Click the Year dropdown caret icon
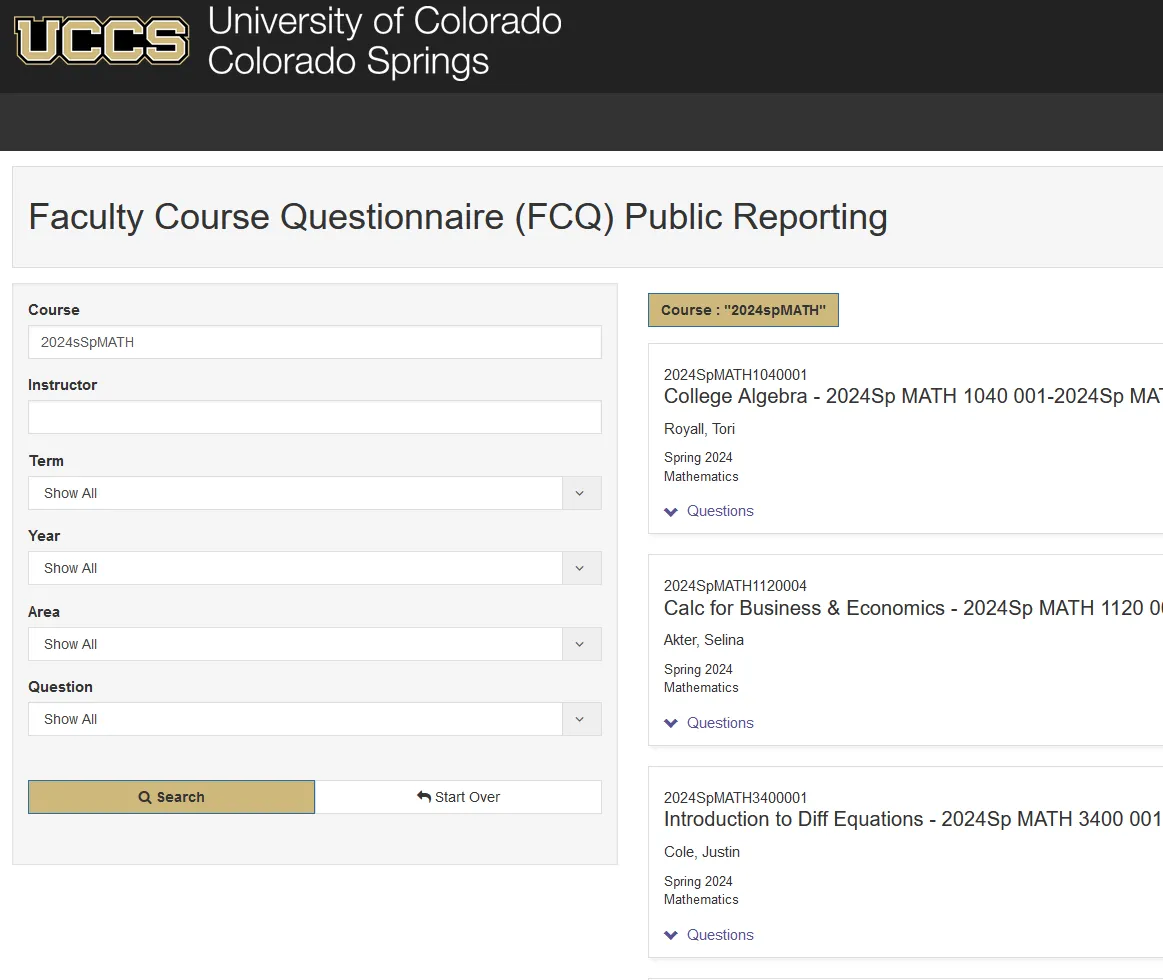This screenshot has height=980, width=1163. (x=581, y=568)
